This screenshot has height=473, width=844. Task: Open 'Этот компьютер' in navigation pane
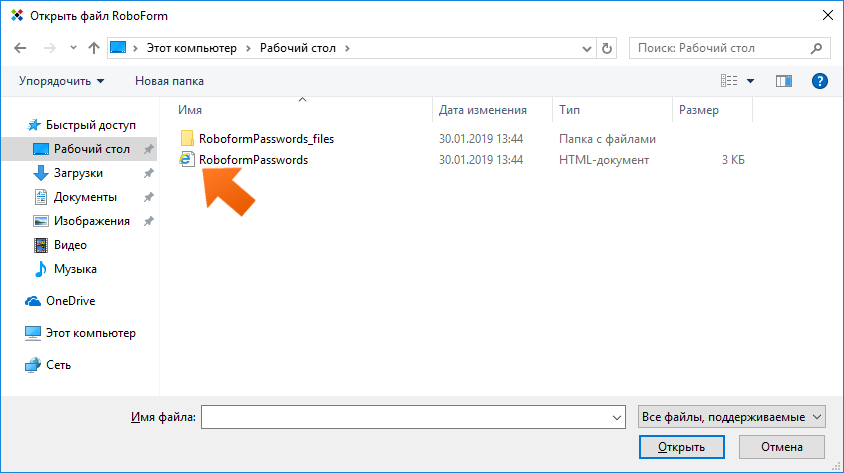[x=90, y=333]
